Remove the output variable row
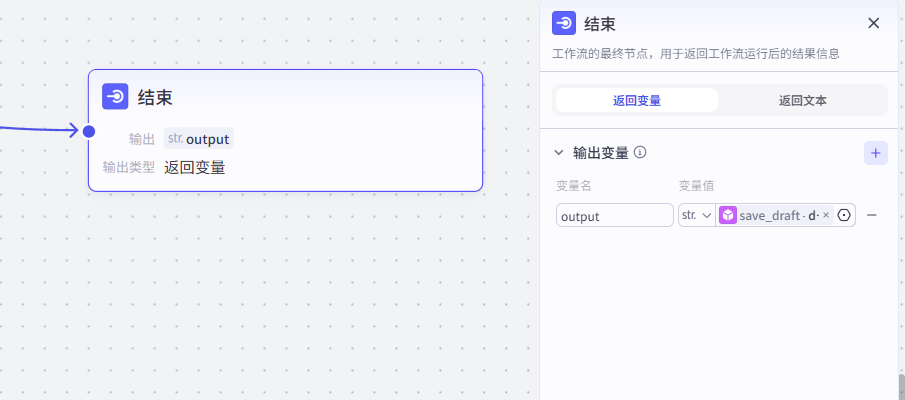 (x=872, y=215)
